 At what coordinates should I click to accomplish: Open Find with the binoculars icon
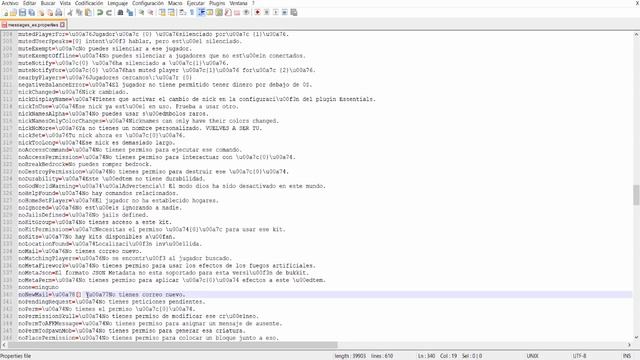point(120,13)
